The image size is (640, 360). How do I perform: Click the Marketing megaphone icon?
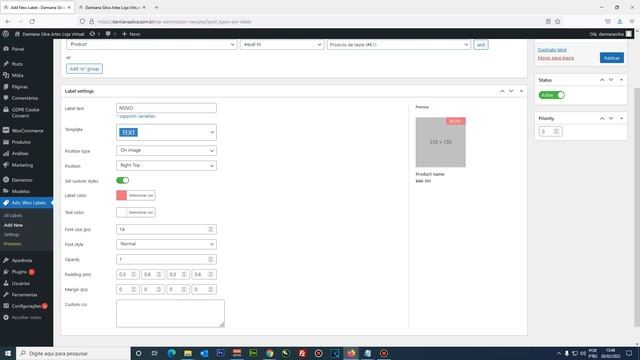(x=6, y=165)
